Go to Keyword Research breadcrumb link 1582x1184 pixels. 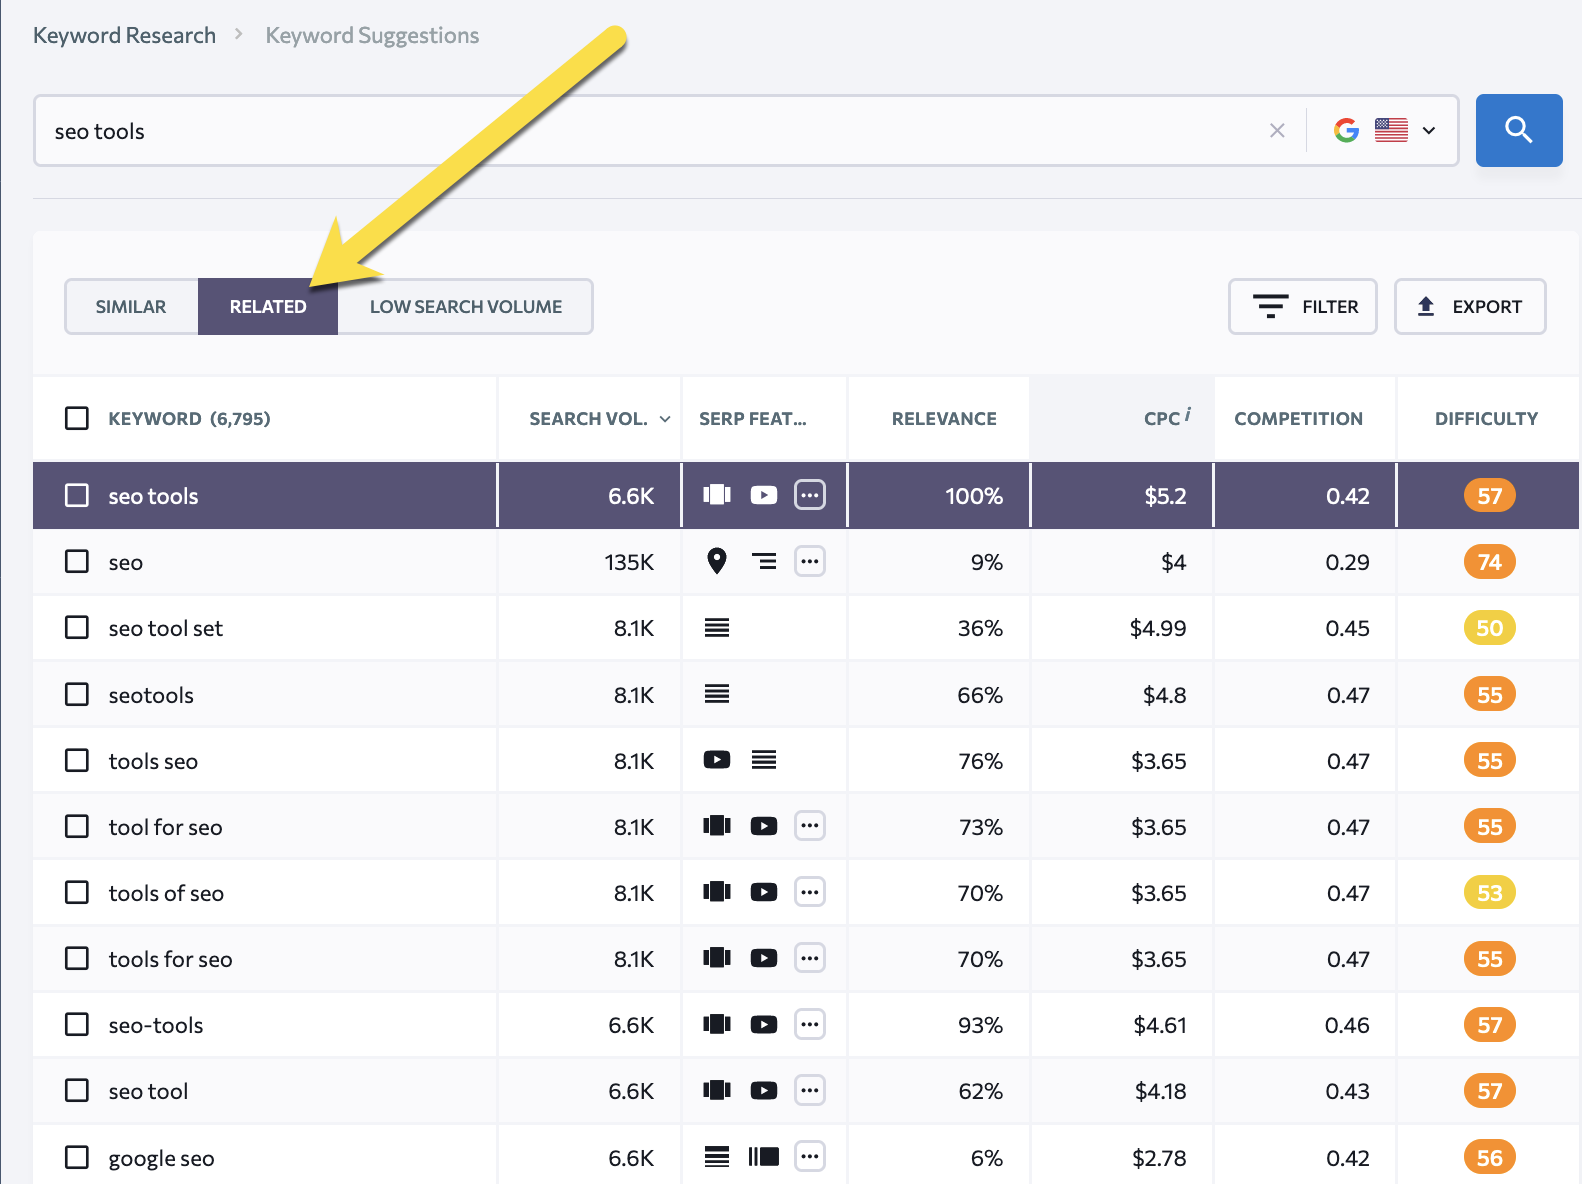click(124, 35)
